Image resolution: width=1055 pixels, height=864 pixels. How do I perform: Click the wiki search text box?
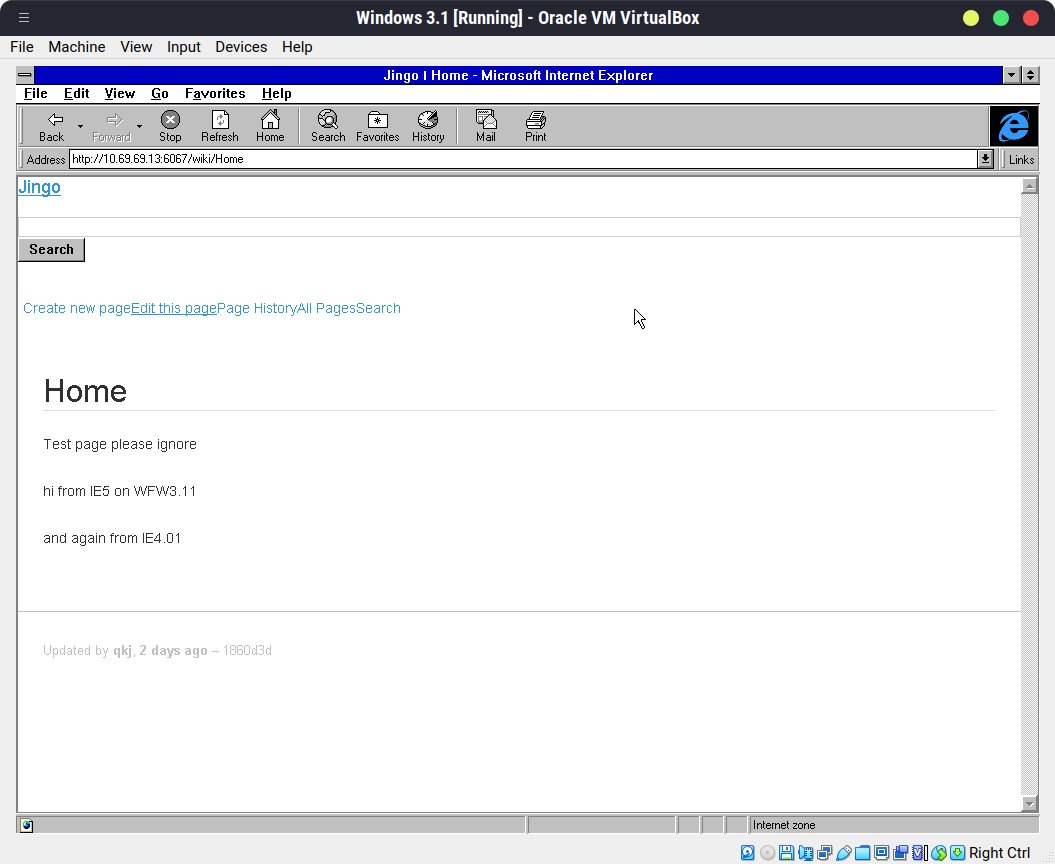[x=519, y=227]
